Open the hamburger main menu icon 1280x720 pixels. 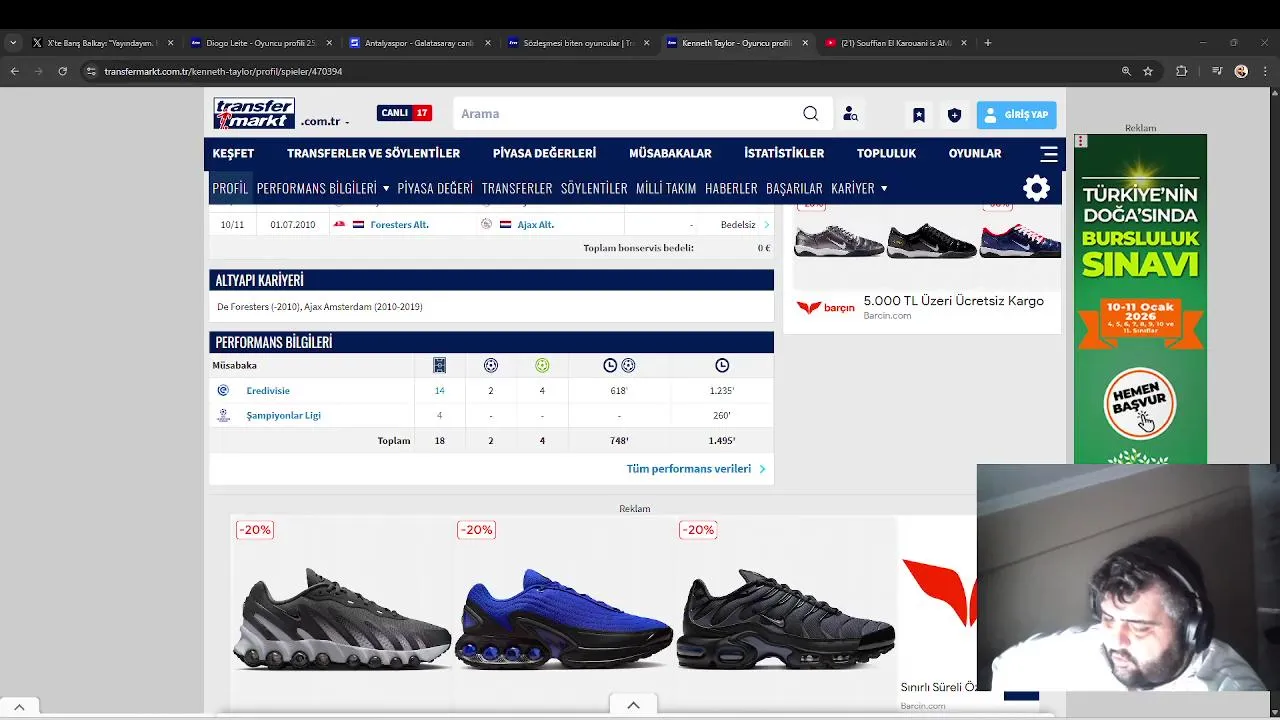(x=1049, y=154)
